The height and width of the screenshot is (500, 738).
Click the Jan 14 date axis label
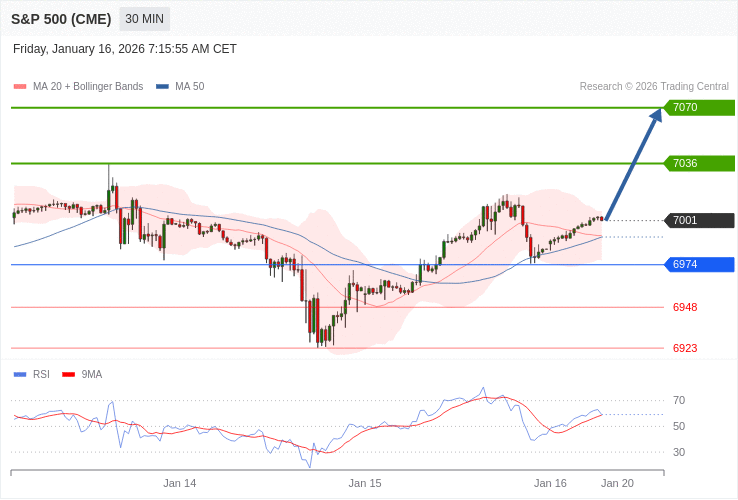point(180,484)
